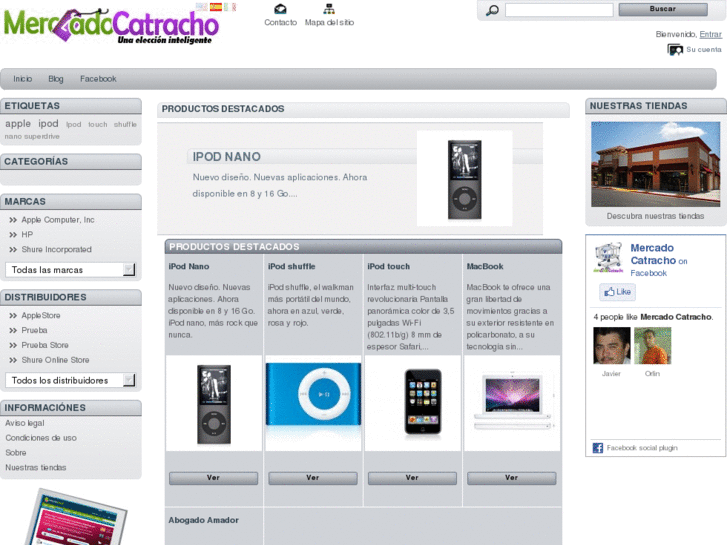Click the Facebook social plugin logo icon
Screen dimensions: 727x545
pyautogui.click(x=598, y=448)
